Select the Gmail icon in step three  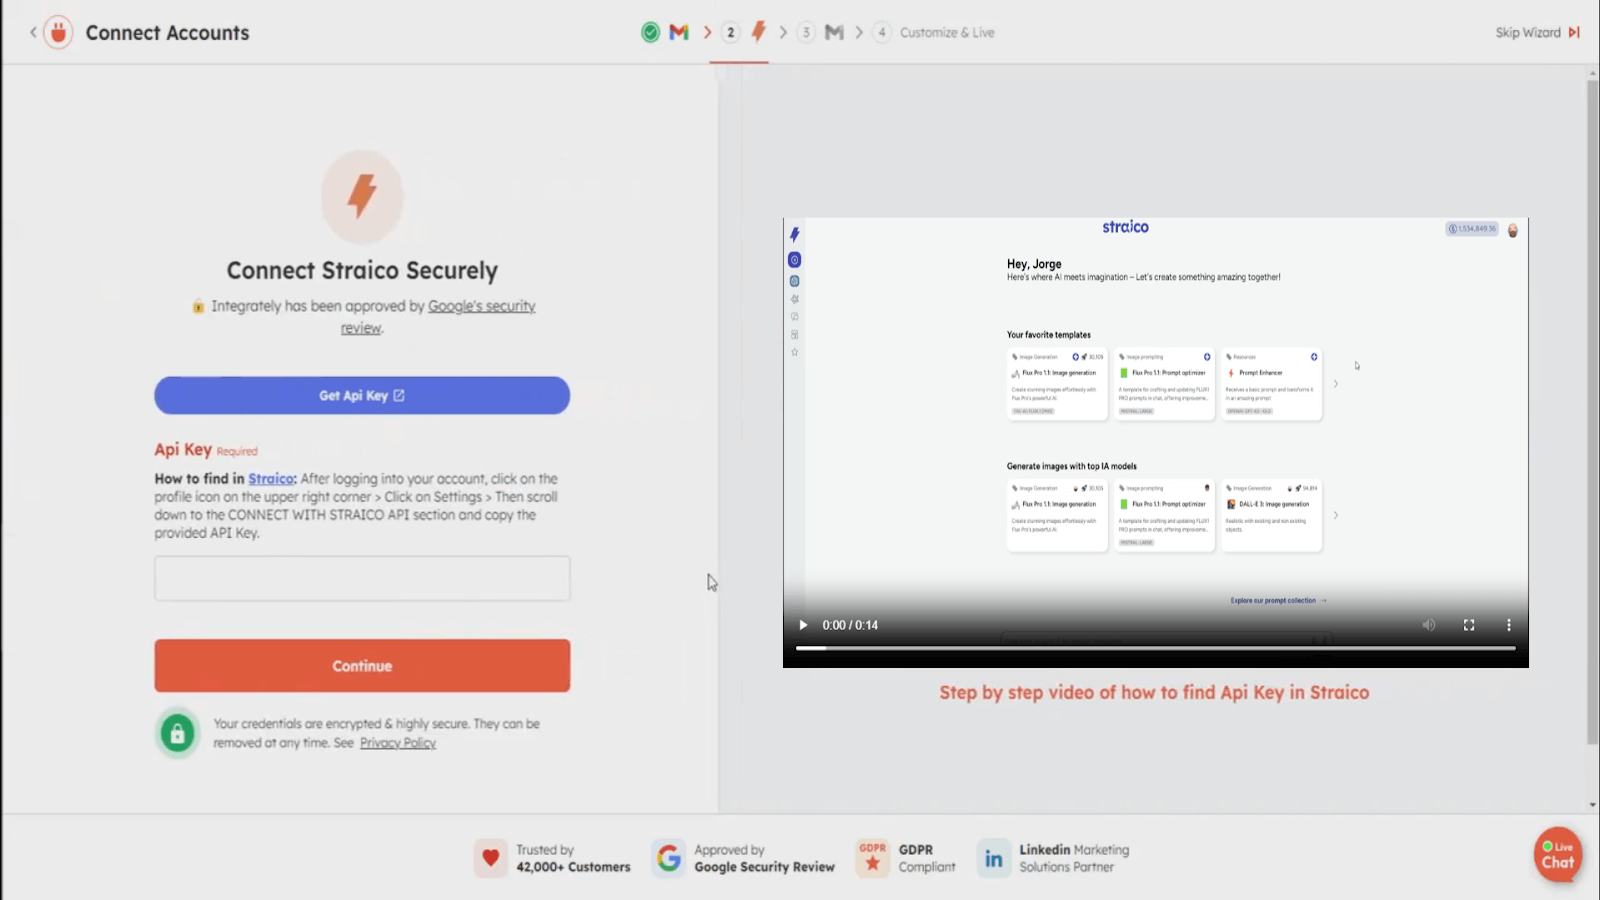(x=834, y=32)
